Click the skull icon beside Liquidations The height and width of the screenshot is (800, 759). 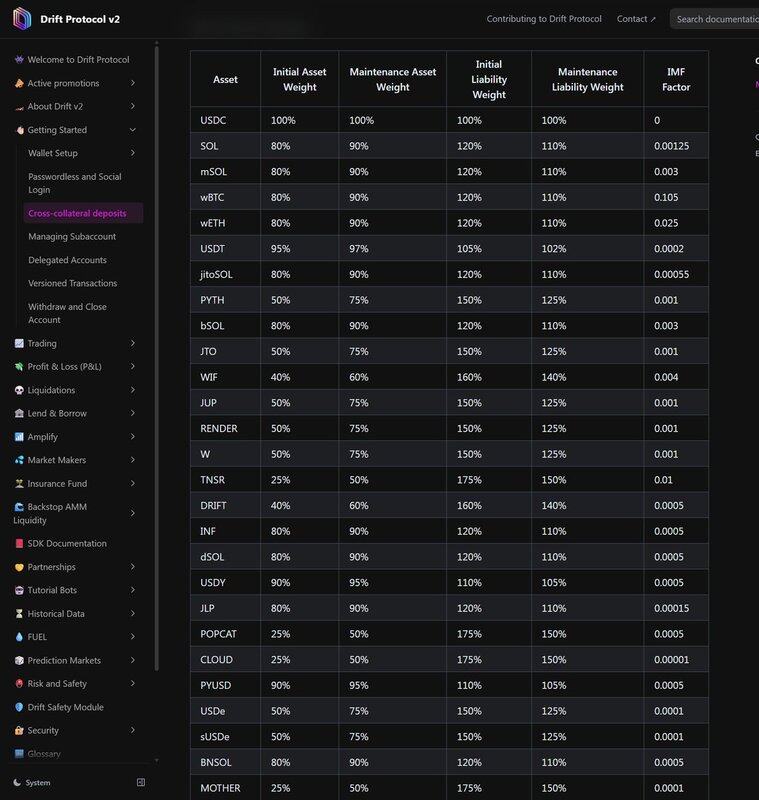click(19, 390)
